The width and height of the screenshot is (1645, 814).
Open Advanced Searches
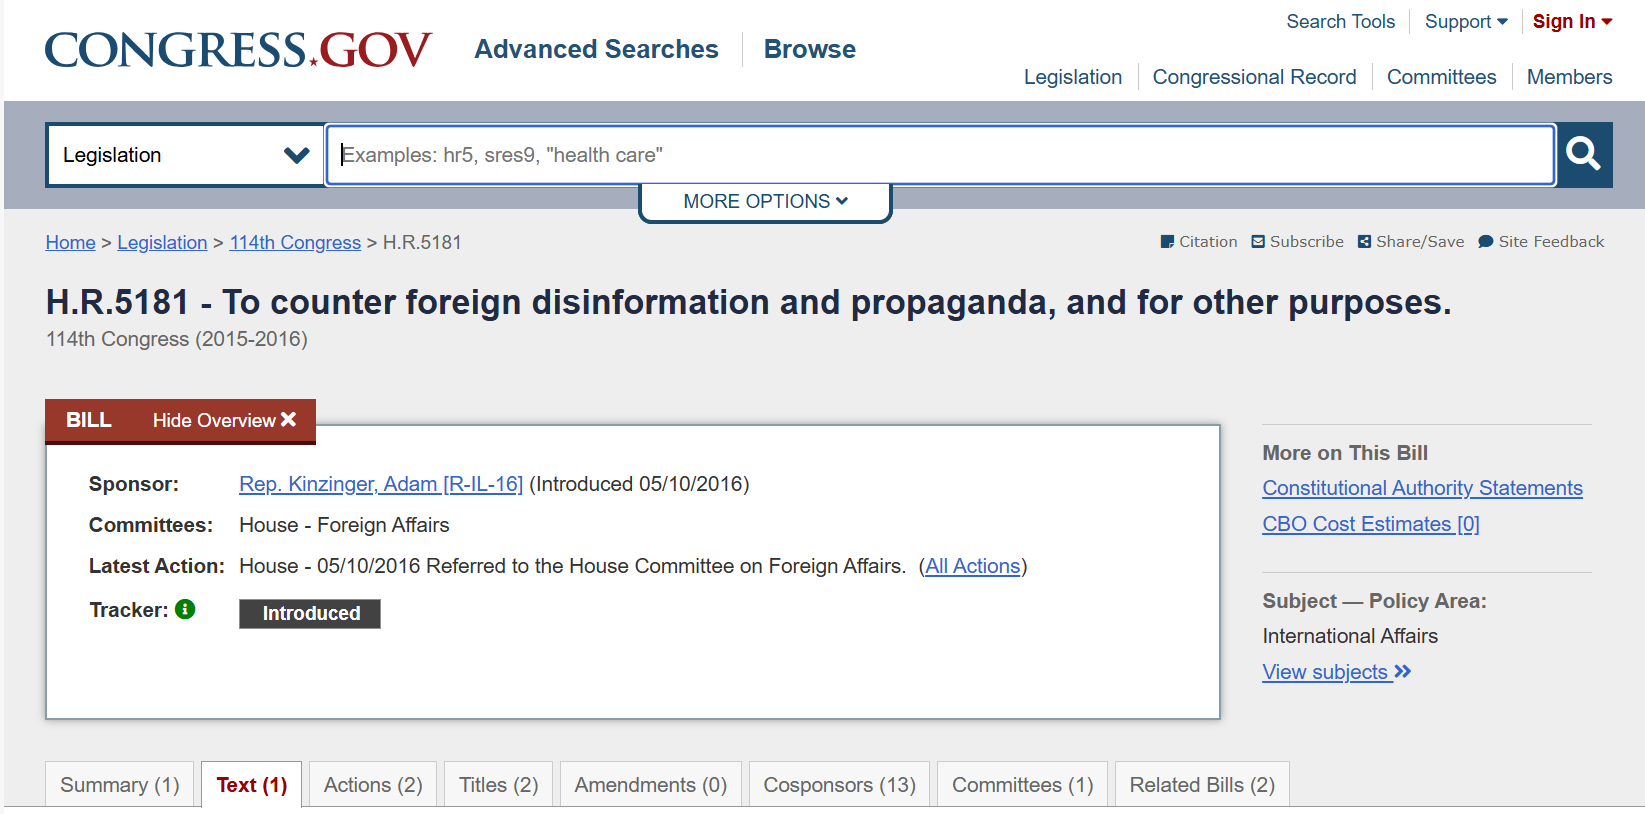click(597, 49)
